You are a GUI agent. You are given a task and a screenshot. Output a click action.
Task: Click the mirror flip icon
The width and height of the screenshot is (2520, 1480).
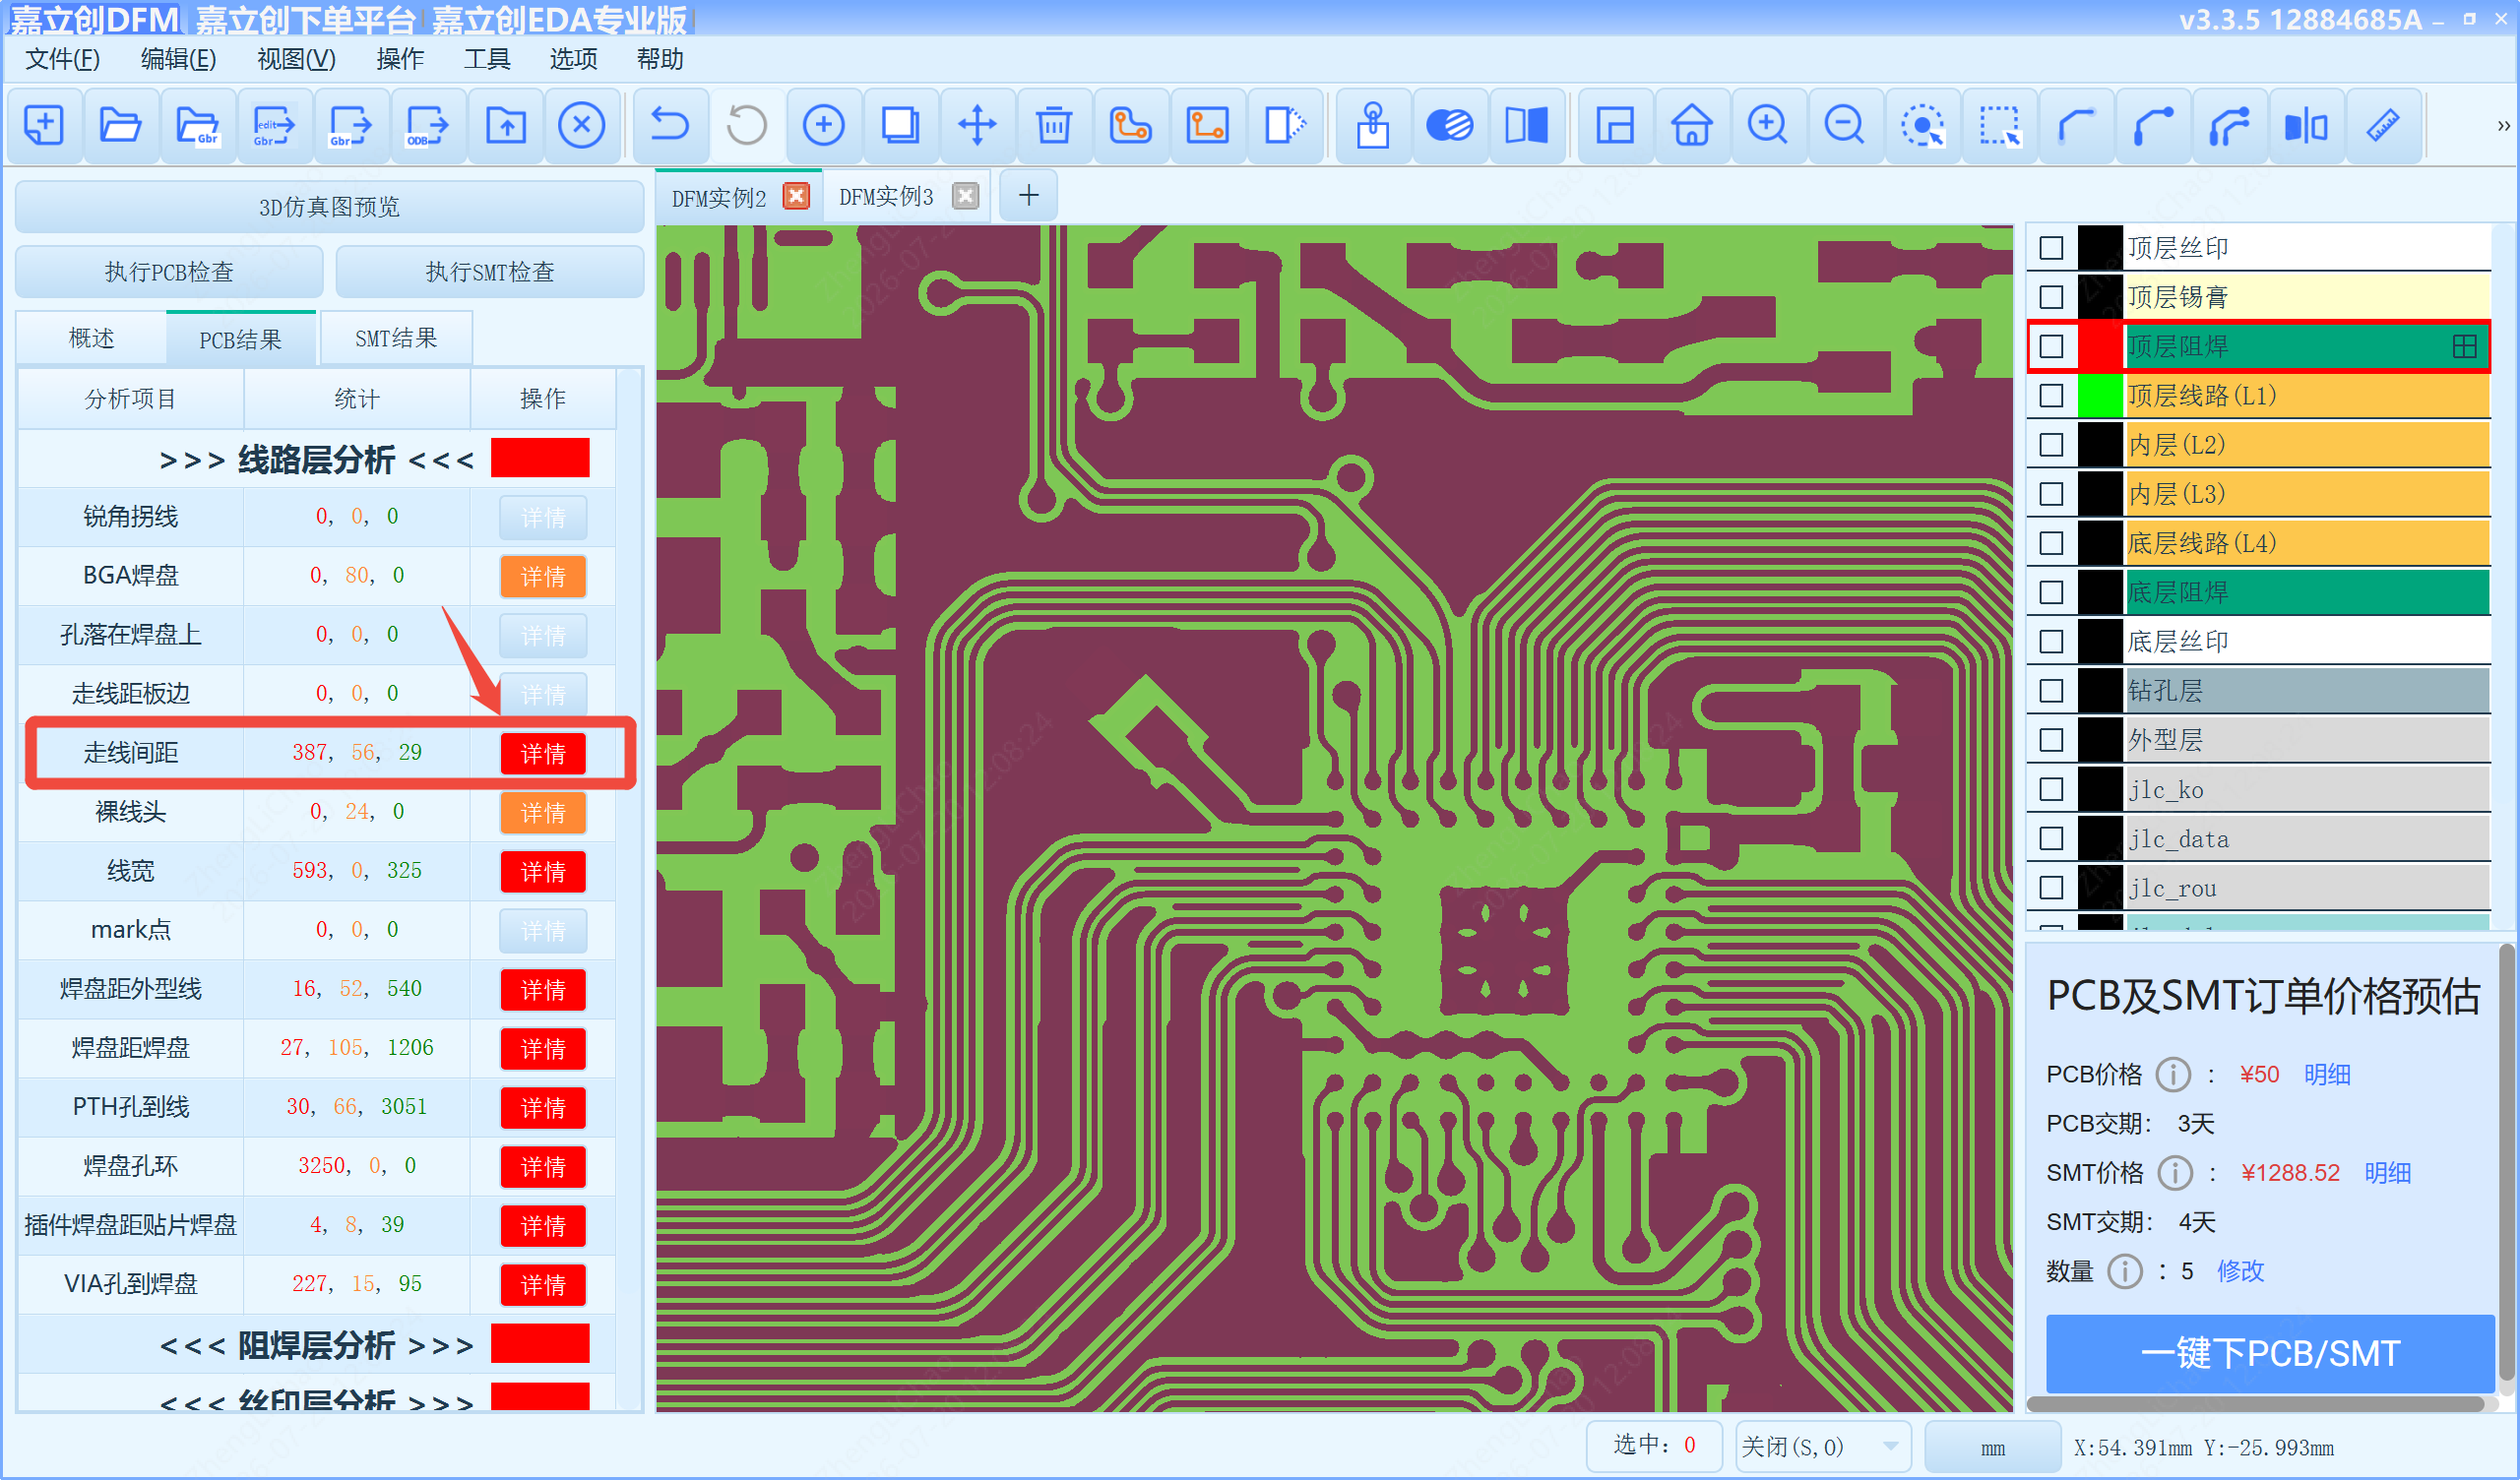tap(2307, 126)
